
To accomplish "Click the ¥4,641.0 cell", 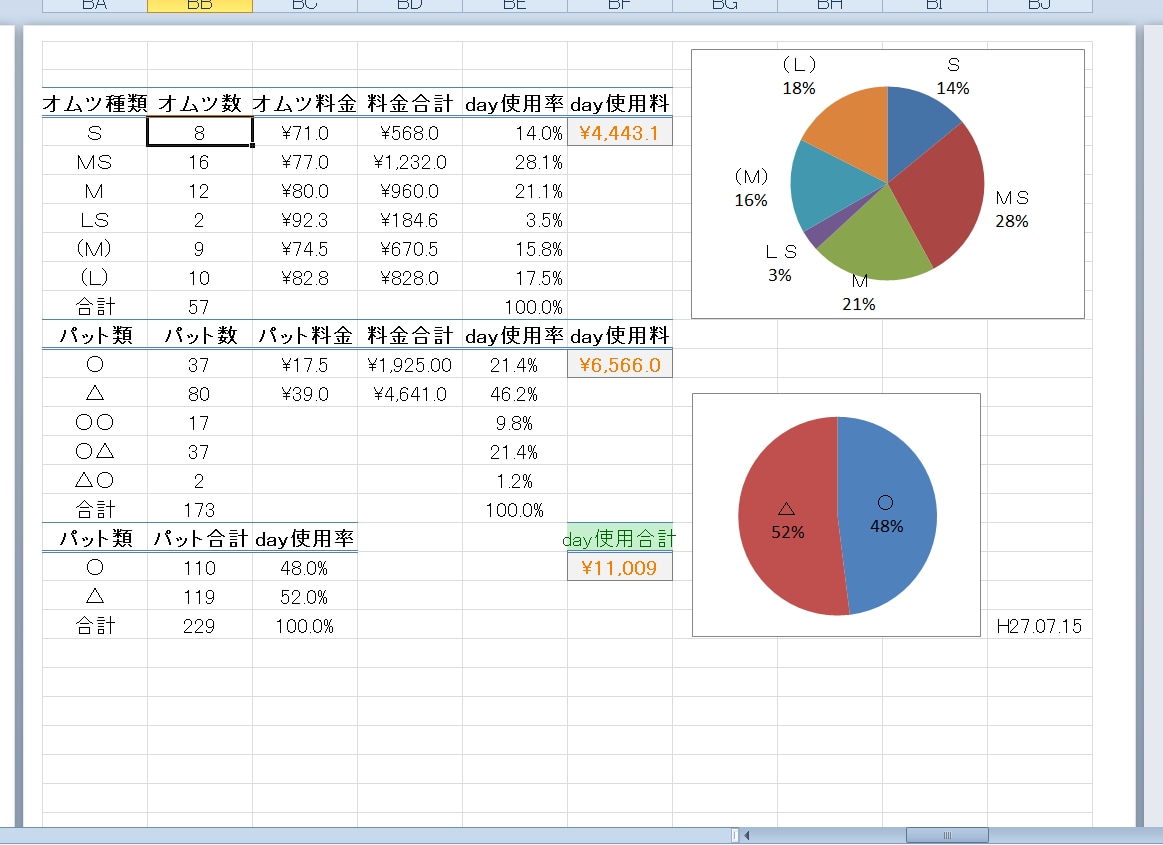I will (410, 394).
